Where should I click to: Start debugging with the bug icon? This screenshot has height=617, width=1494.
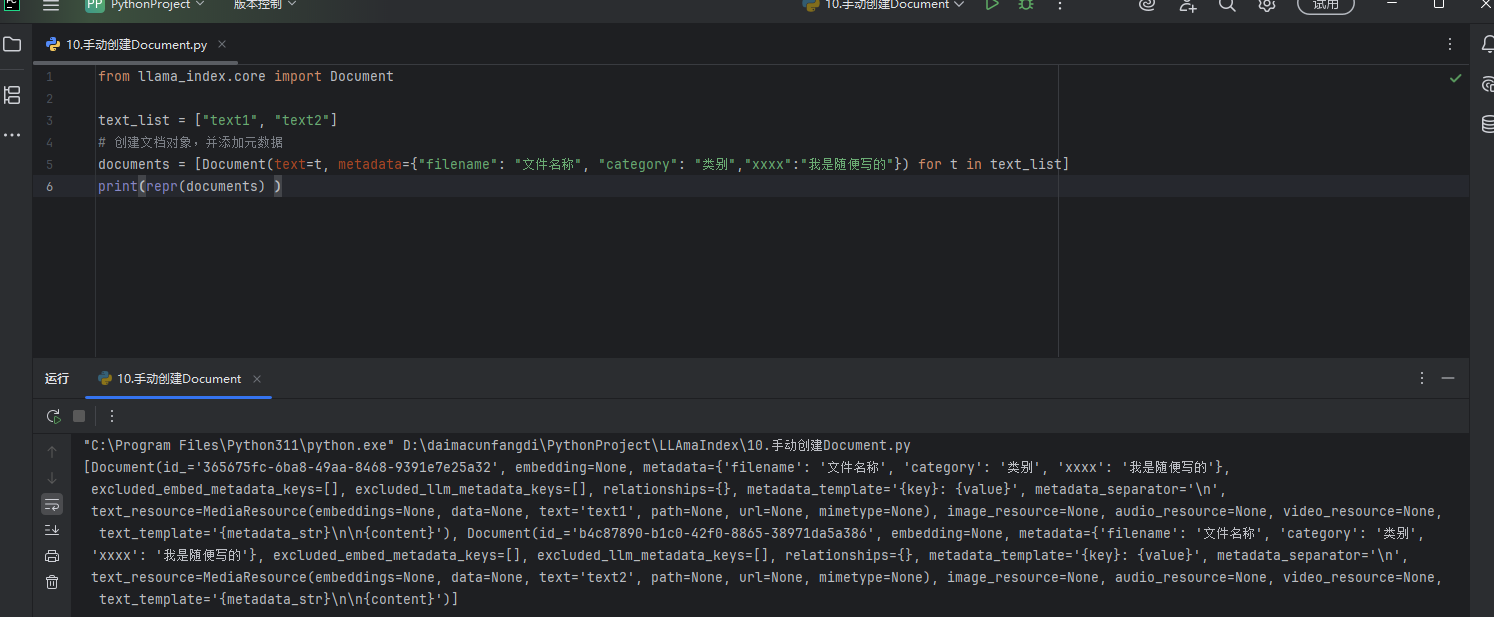(x=1026, y=5)
